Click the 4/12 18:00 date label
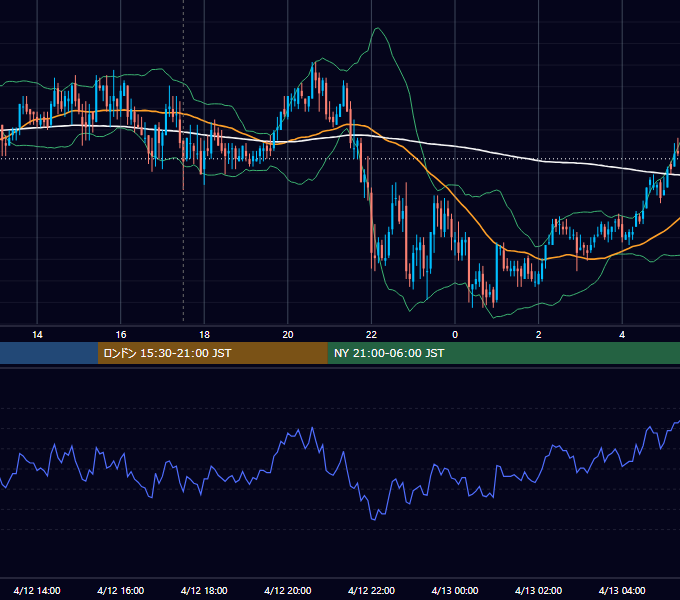680x600 pixels. tap(204, 590)
